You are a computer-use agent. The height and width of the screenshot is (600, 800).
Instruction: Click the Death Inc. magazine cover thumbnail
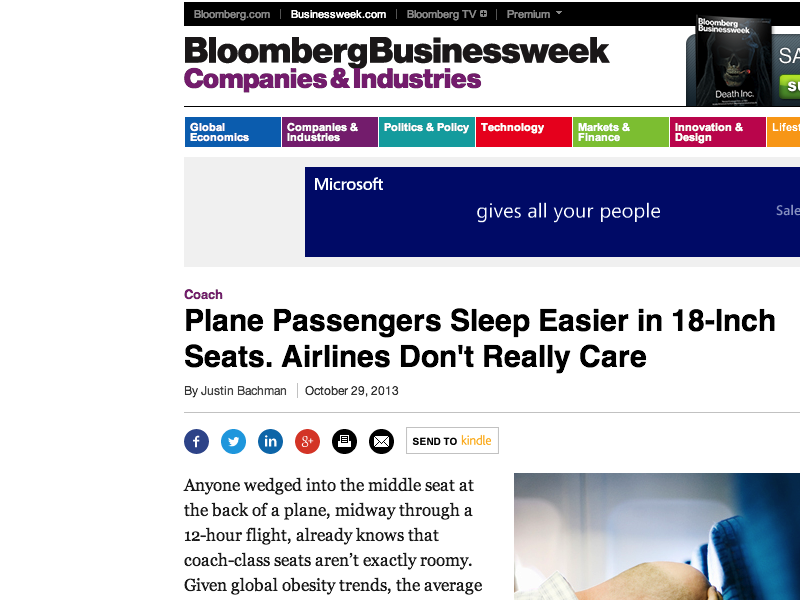(726, 60)
